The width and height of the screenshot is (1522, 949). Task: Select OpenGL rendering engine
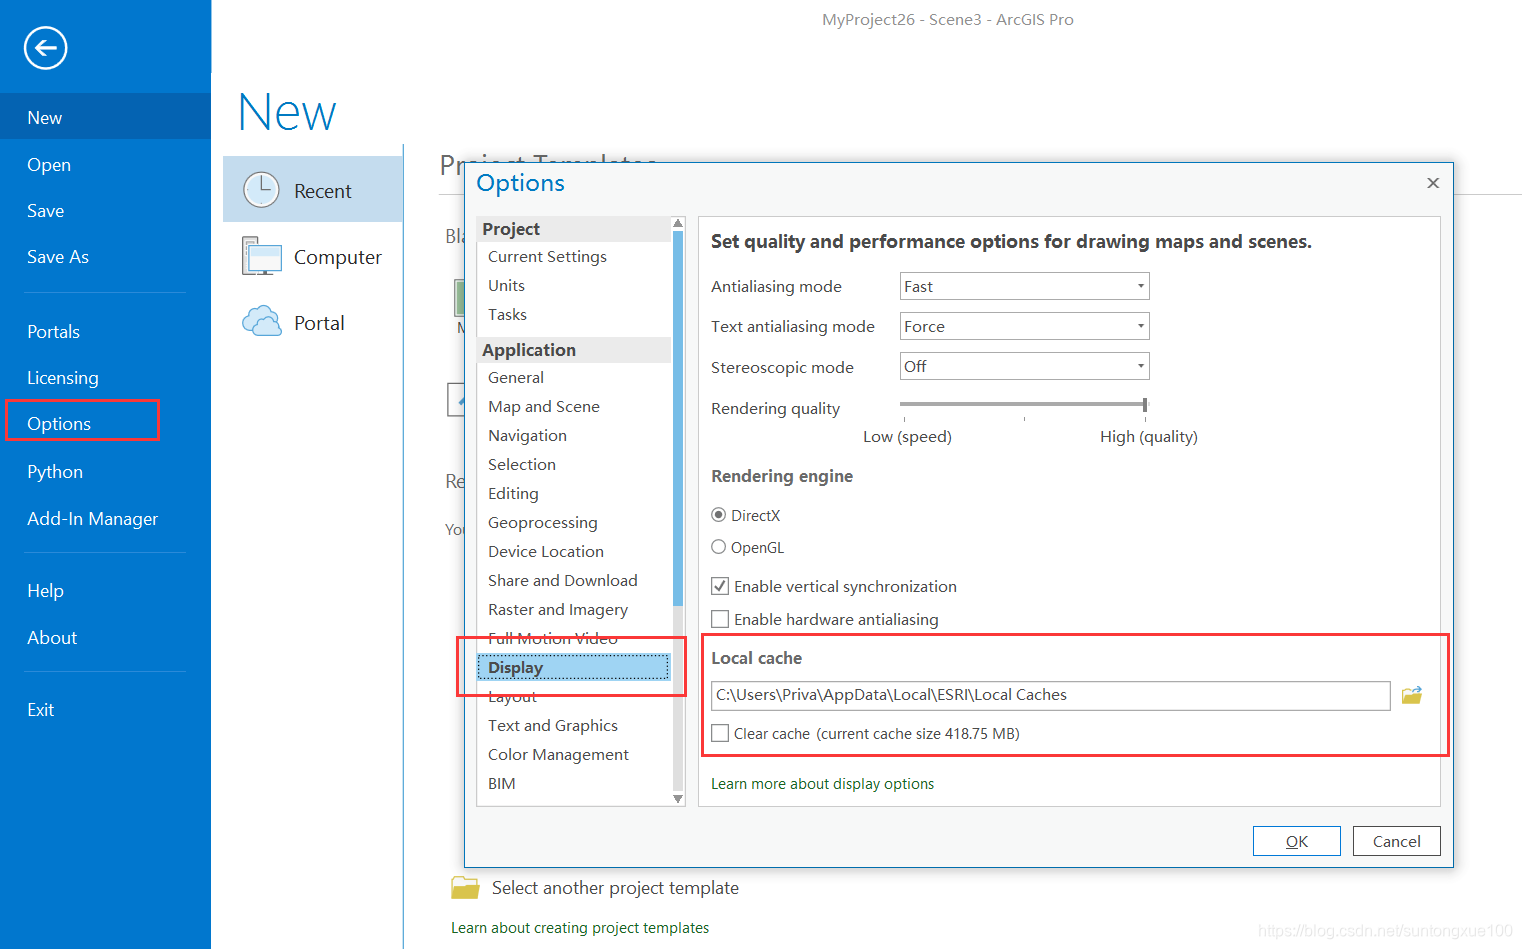tap(718, 547)
